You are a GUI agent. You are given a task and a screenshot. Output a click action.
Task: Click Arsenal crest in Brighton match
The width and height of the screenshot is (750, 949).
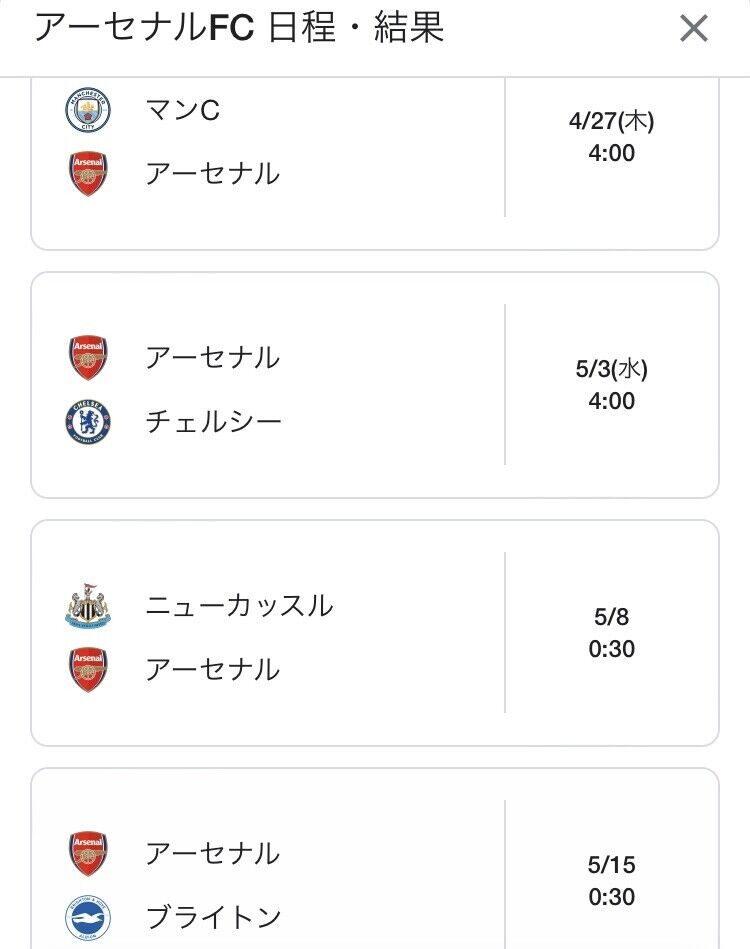88,854
